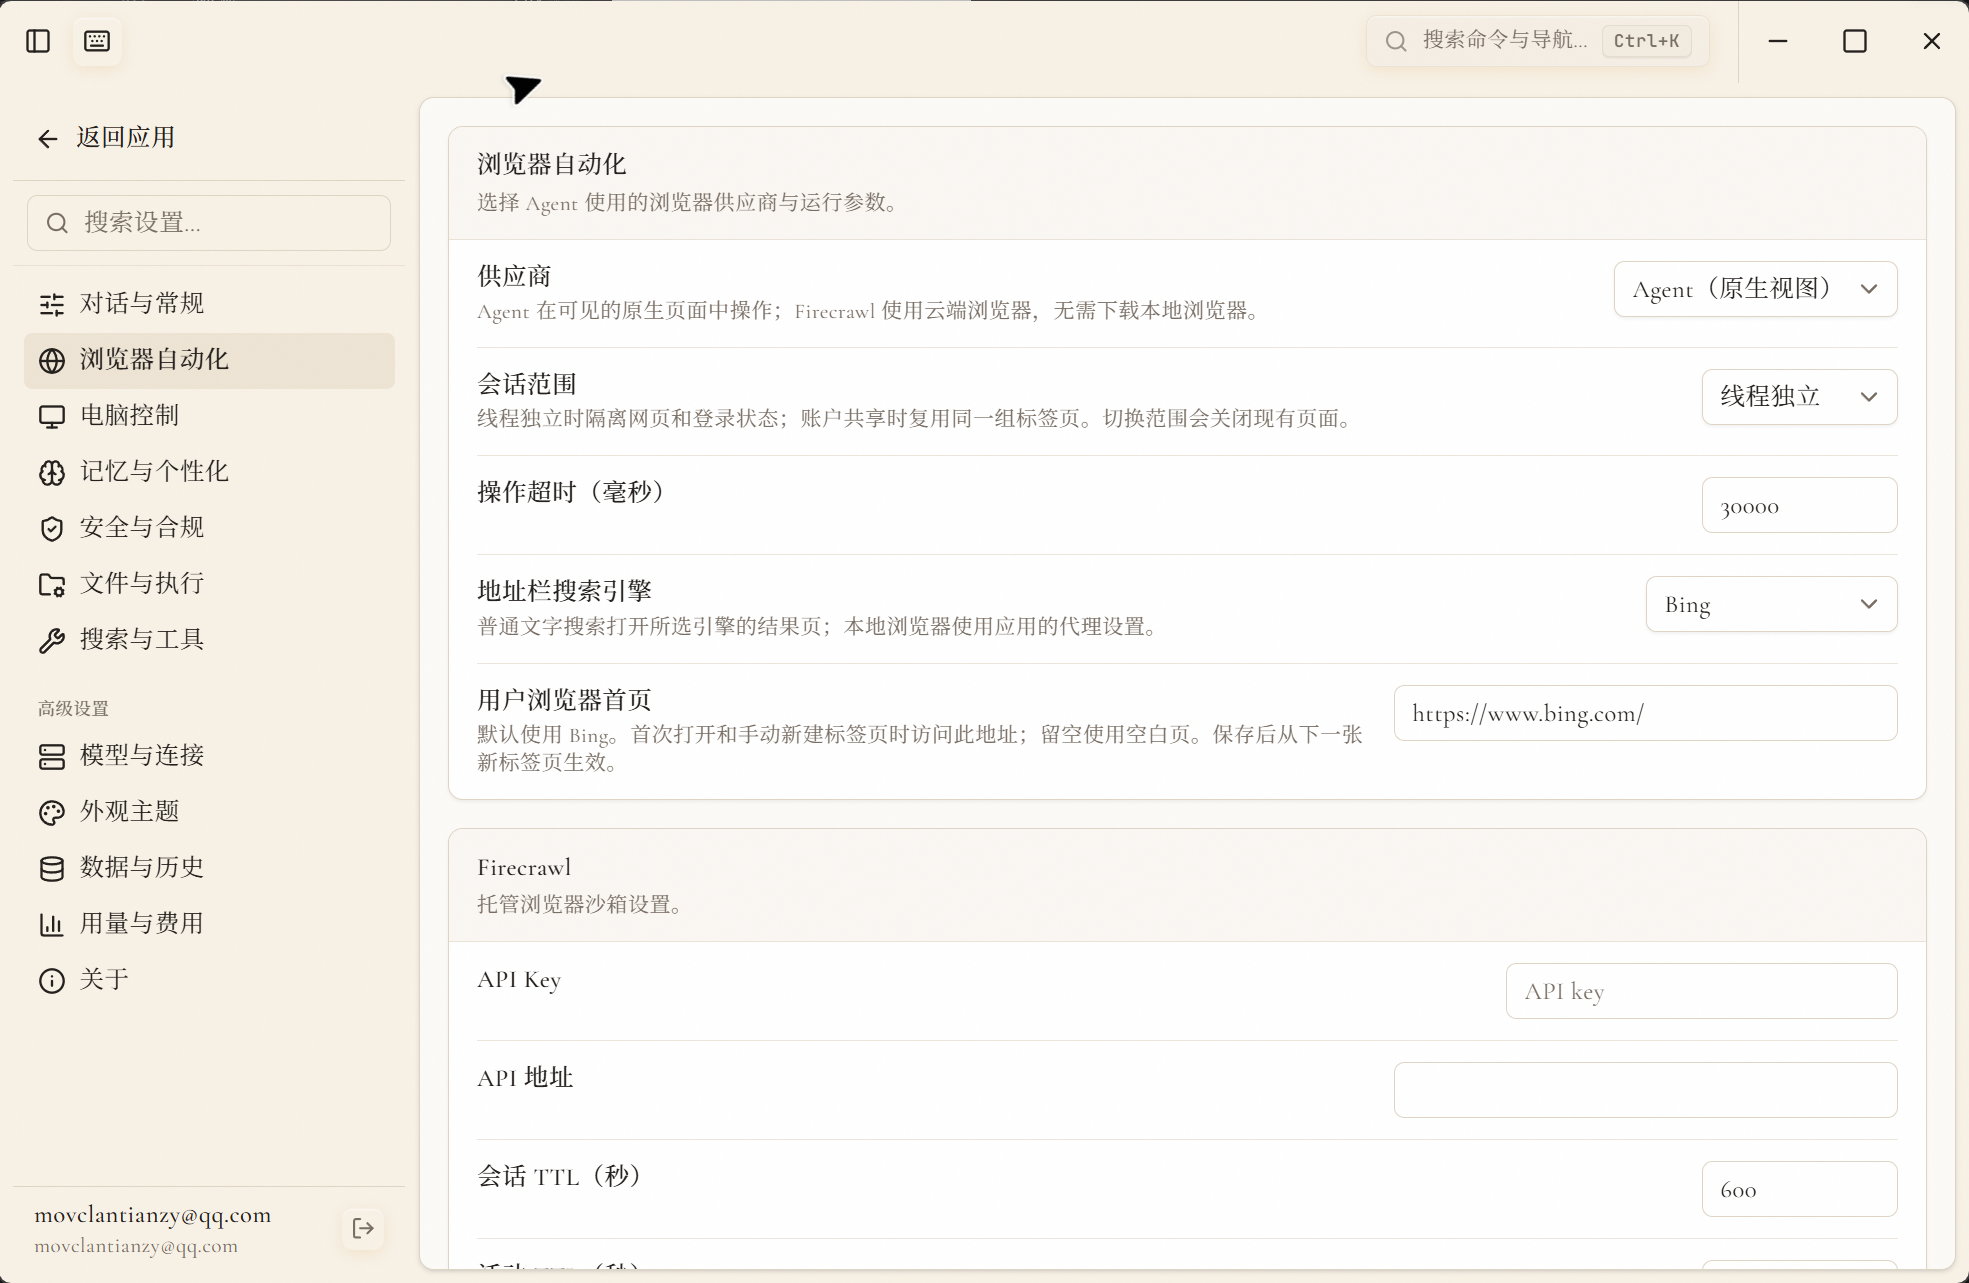
Task: Click the 用户浏览器首页 URL field
Action: coord(1645,713)
